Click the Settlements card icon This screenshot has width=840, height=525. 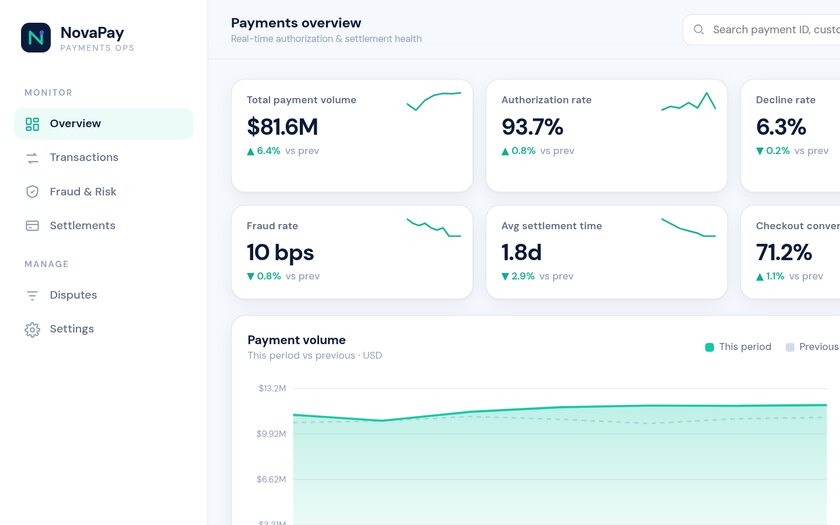(32, 226)
